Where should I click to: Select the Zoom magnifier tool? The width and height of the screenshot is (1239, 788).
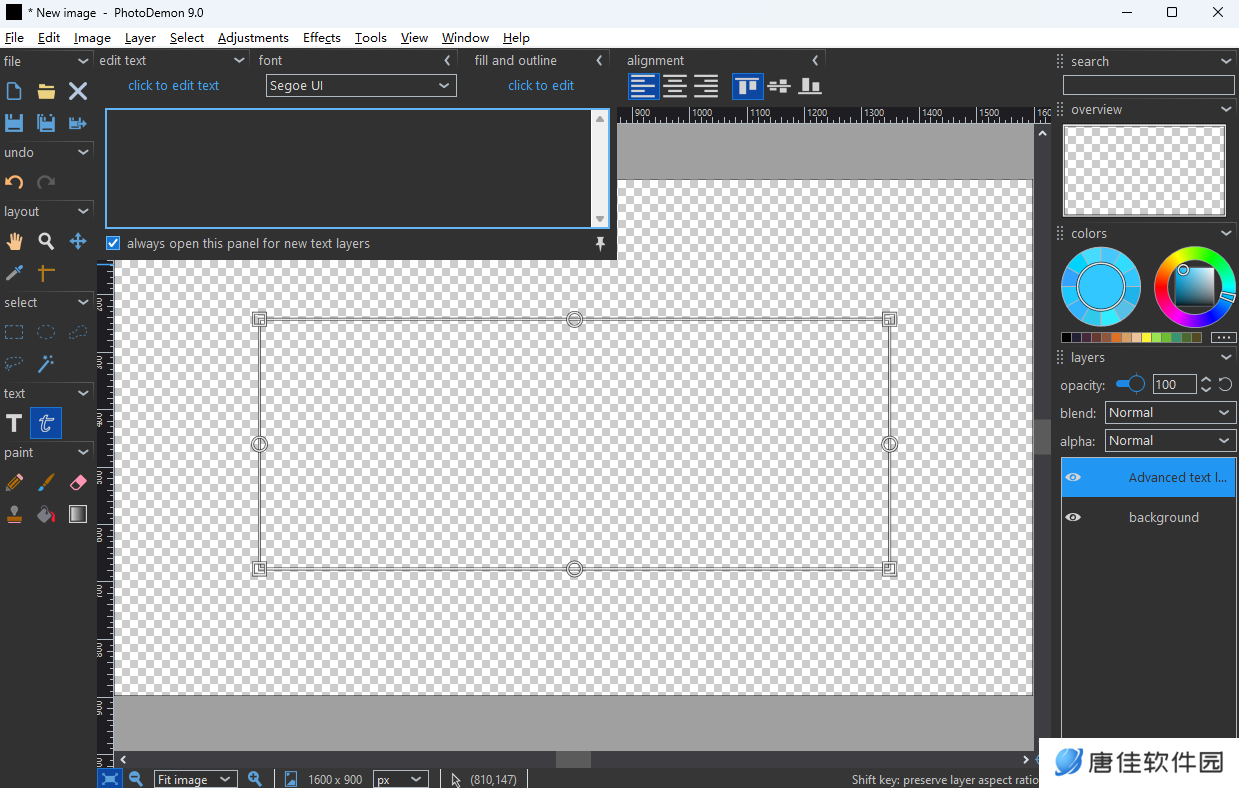click(x=46, y=241)
